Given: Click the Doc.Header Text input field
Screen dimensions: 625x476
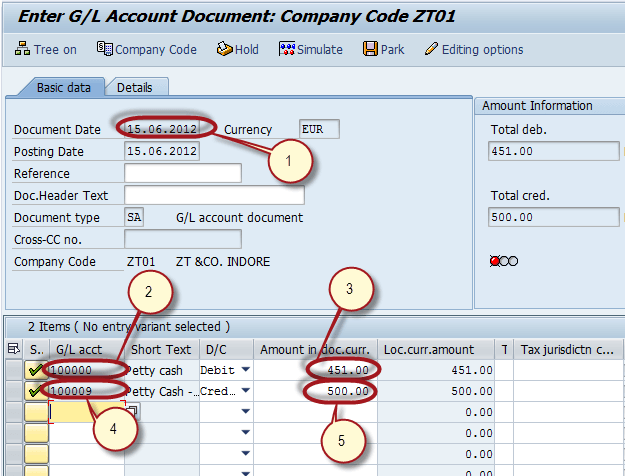Looking at the screenshot, I should pyautogui.click(x=214, y=195).
